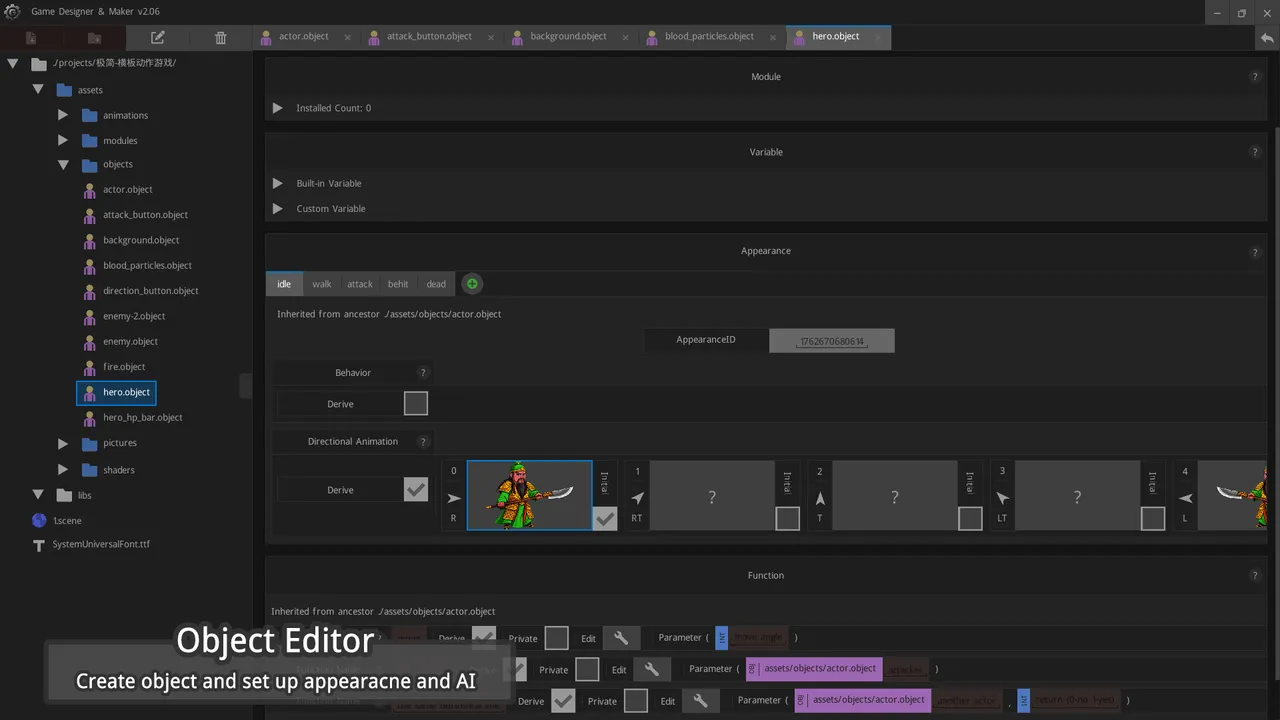Toggle Initial checkbox for direction 1 RT

pyautogui.click(x=787, y=518)
